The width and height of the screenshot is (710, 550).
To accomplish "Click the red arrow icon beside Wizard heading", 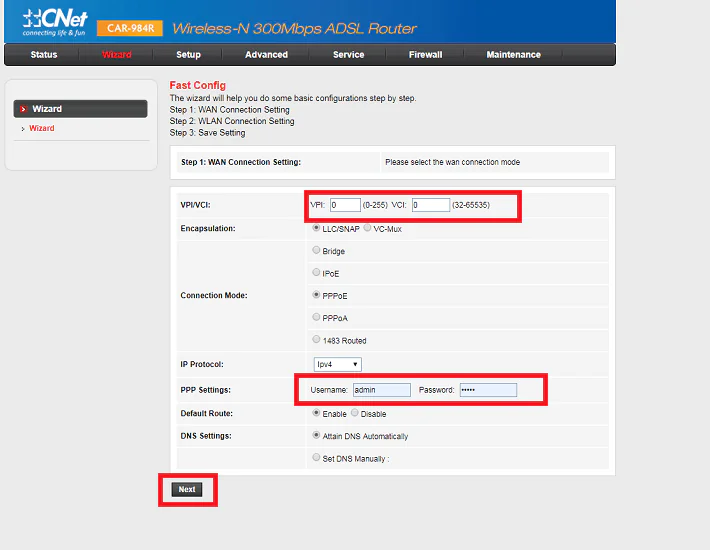I will (x=24, y=109).
